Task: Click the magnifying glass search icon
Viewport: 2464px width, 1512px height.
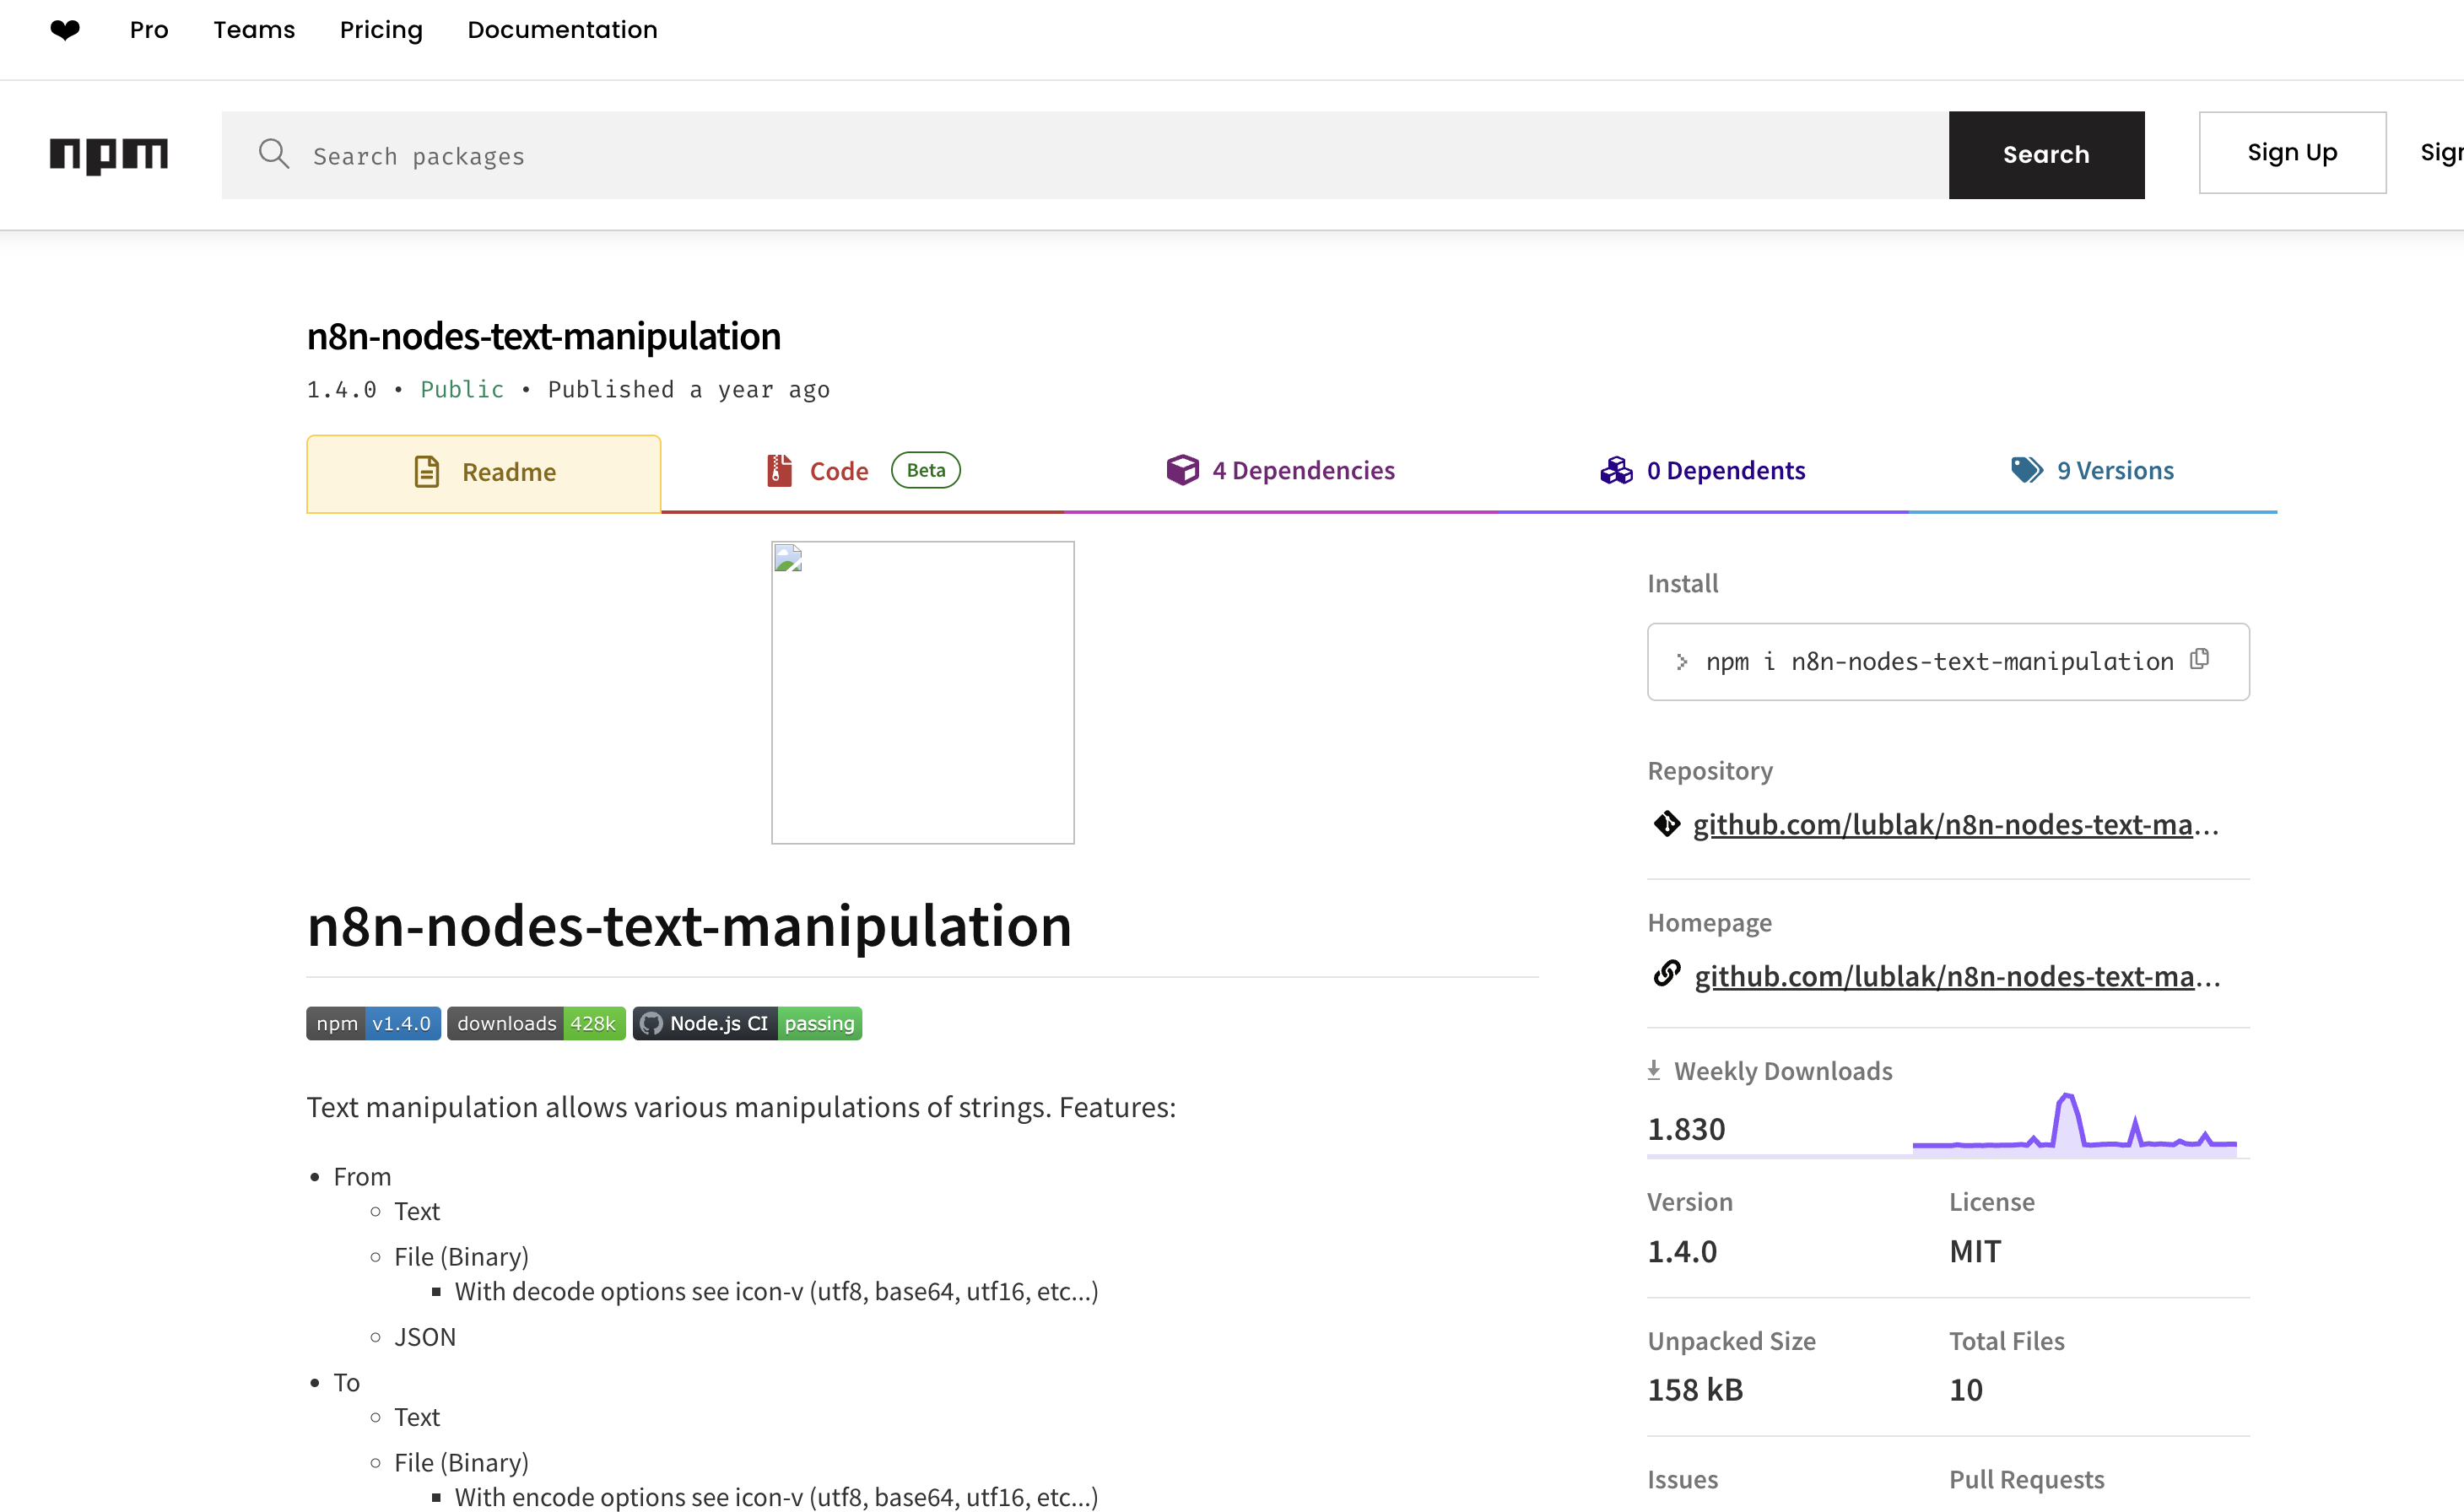Action: 274,155
